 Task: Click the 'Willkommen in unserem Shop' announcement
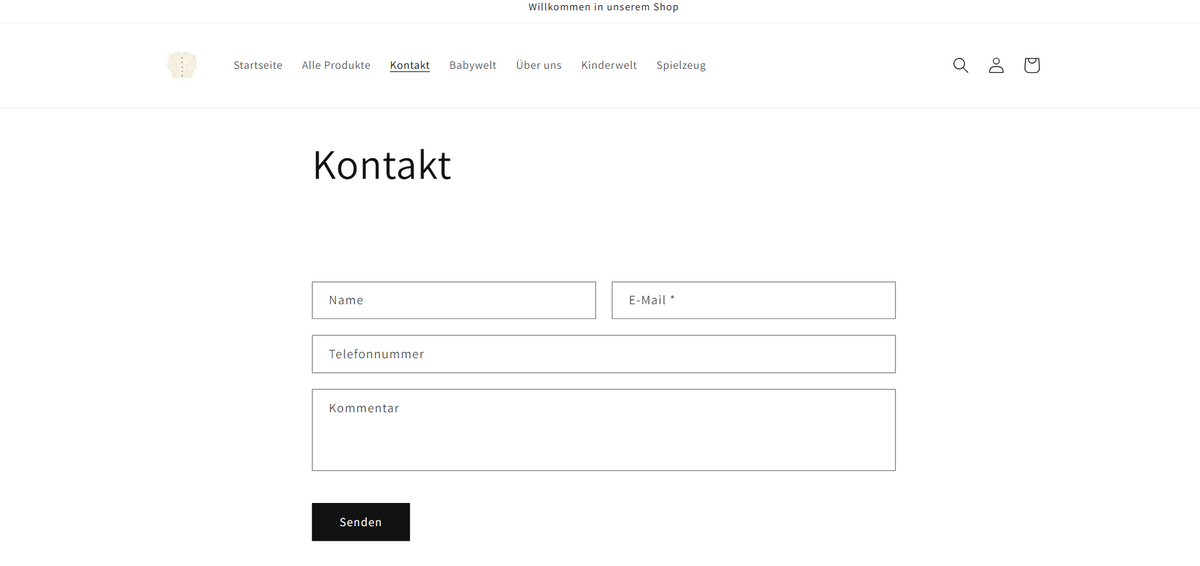(x=604, y=7)
